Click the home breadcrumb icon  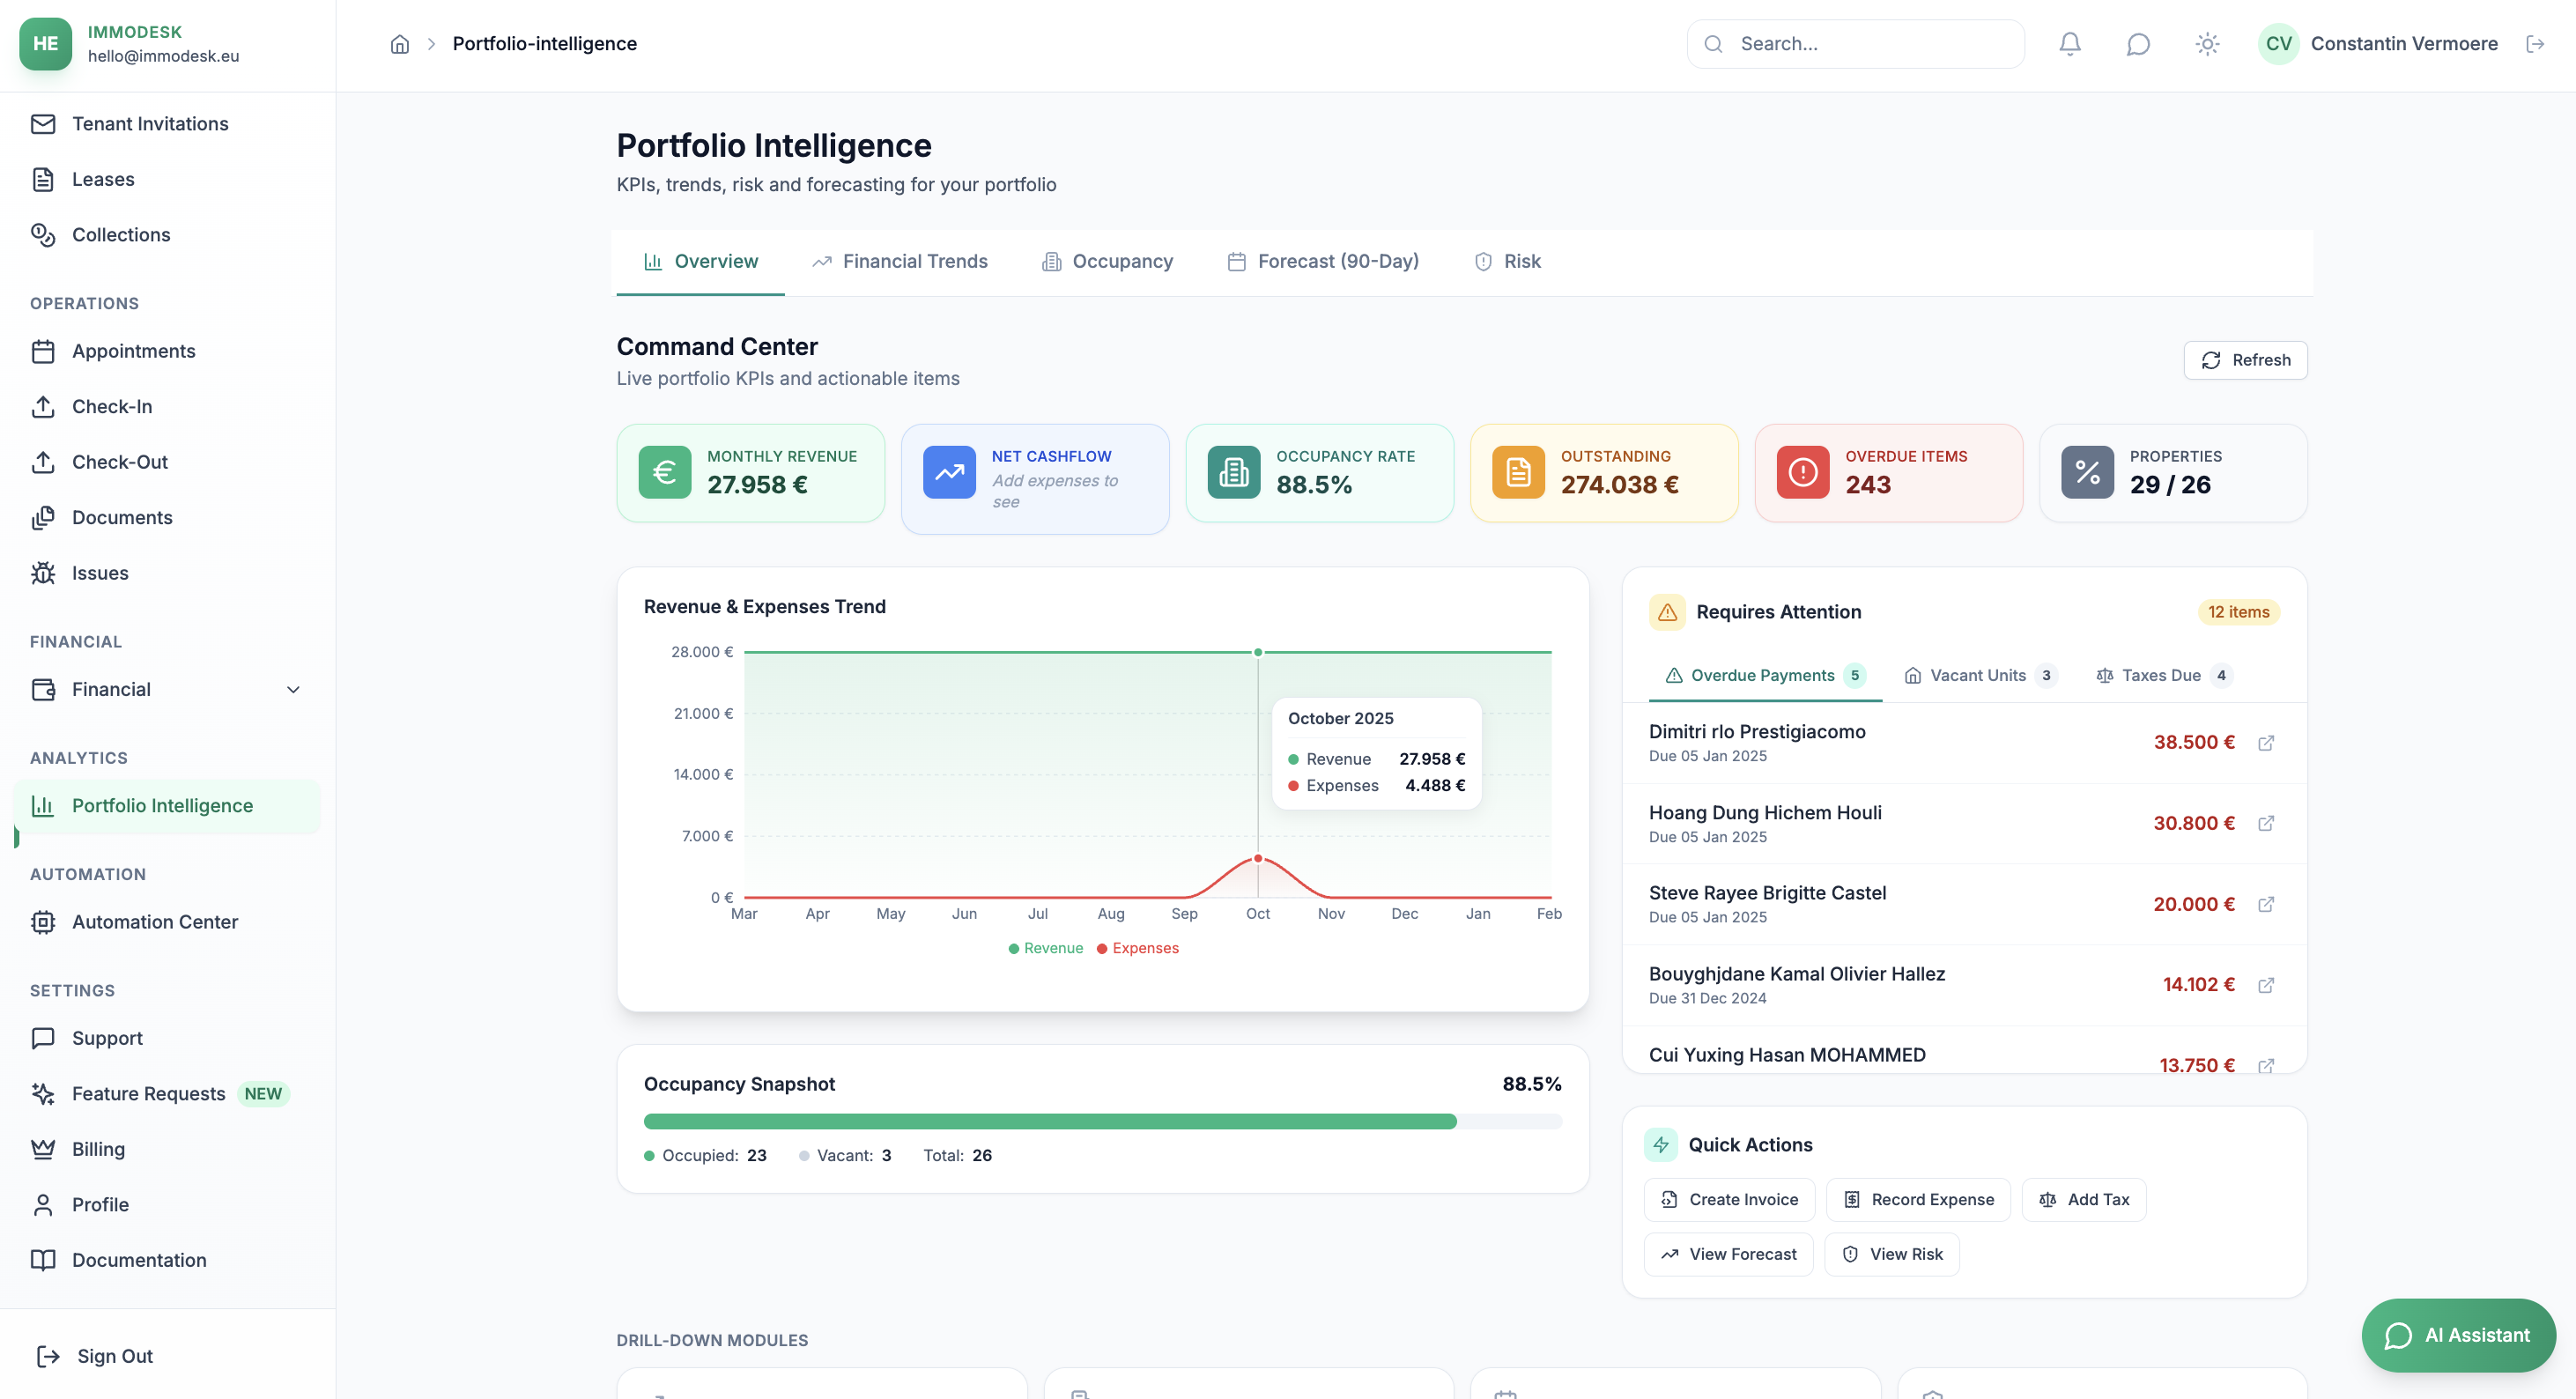(x=399, y=43)
